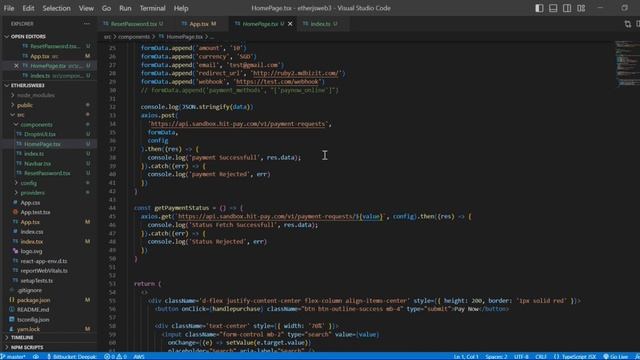This screenshot has width=640, height=360.
Task: Open index.css in the file tree
Action: pos(32,232)
